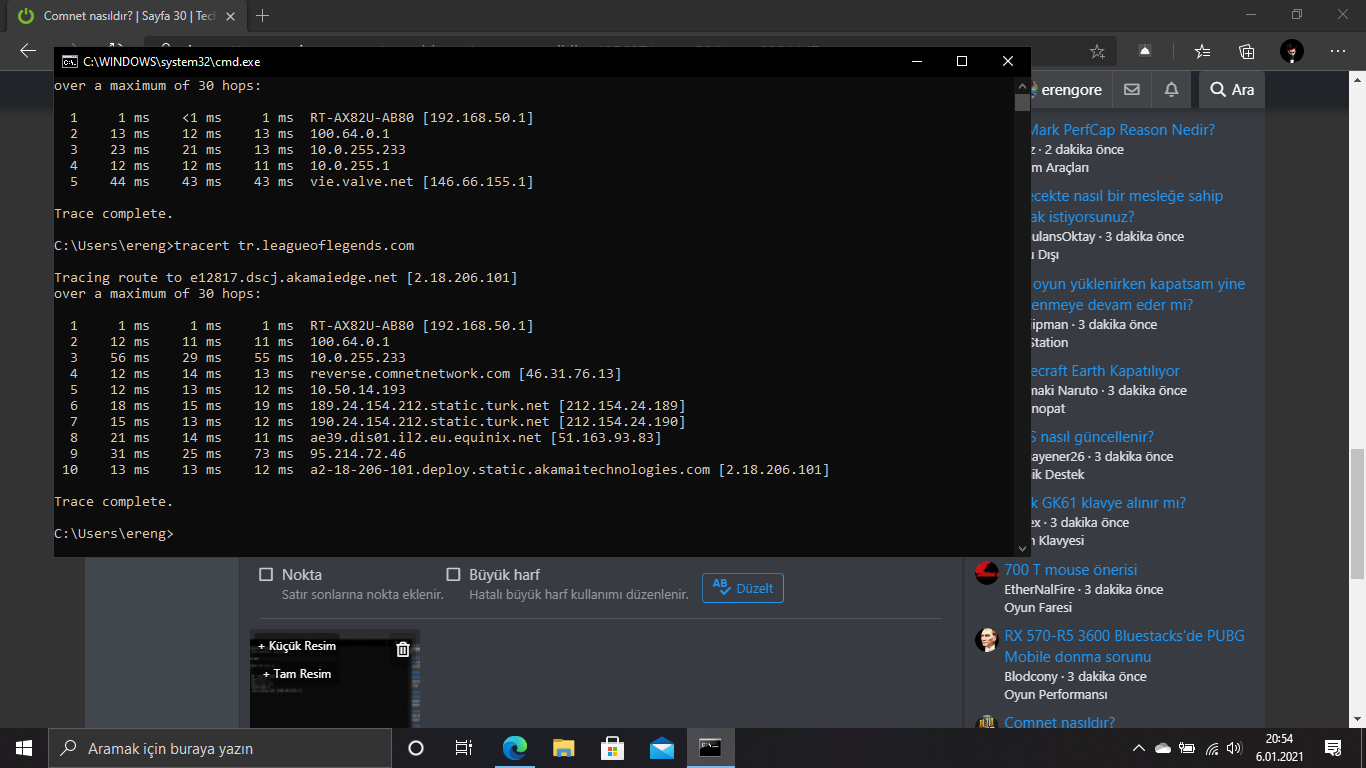Open the Oyun Performansı forum link
The height and width of the screenshot is (768, 1366).
point(1056,695)
